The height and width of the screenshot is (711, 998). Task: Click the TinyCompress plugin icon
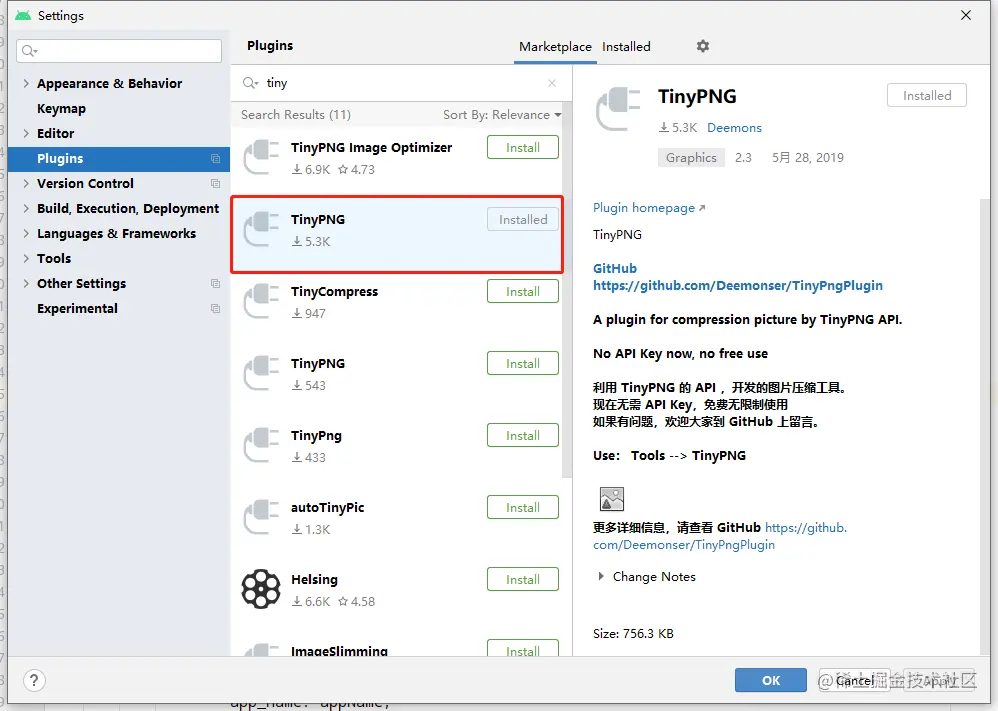tap(261, 301)
